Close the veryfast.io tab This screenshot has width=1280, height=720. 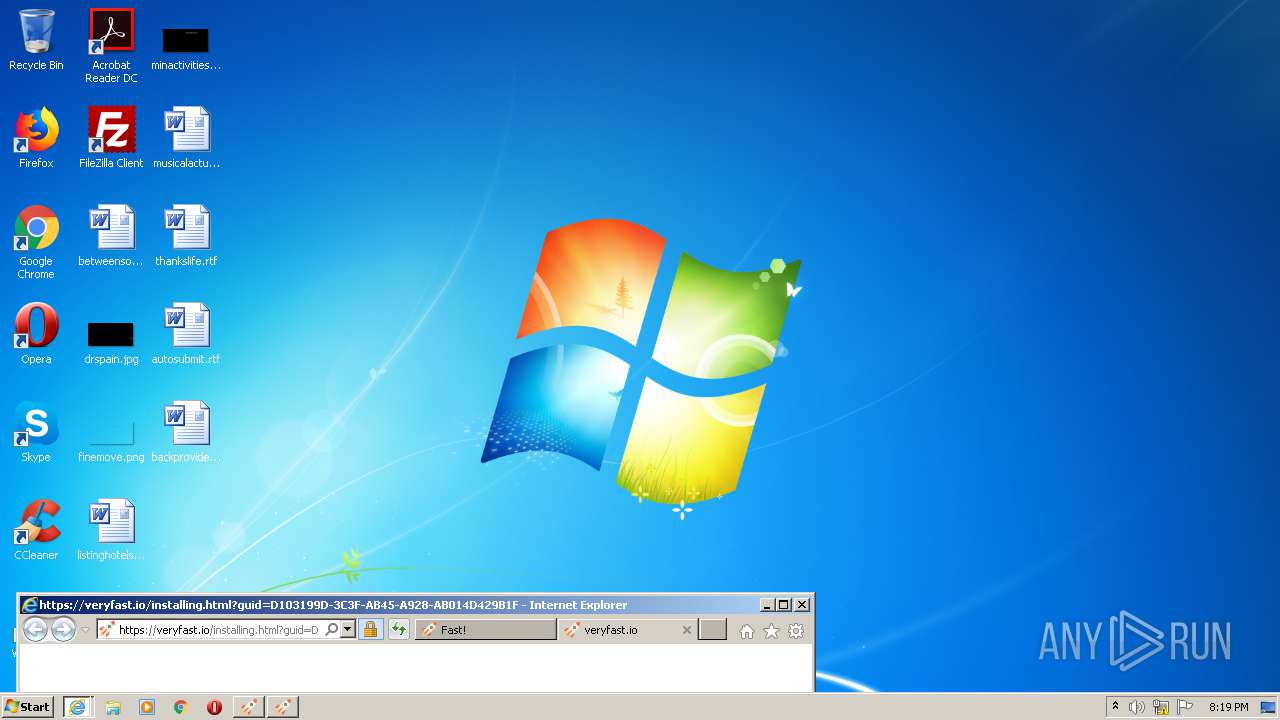point(686,630)
